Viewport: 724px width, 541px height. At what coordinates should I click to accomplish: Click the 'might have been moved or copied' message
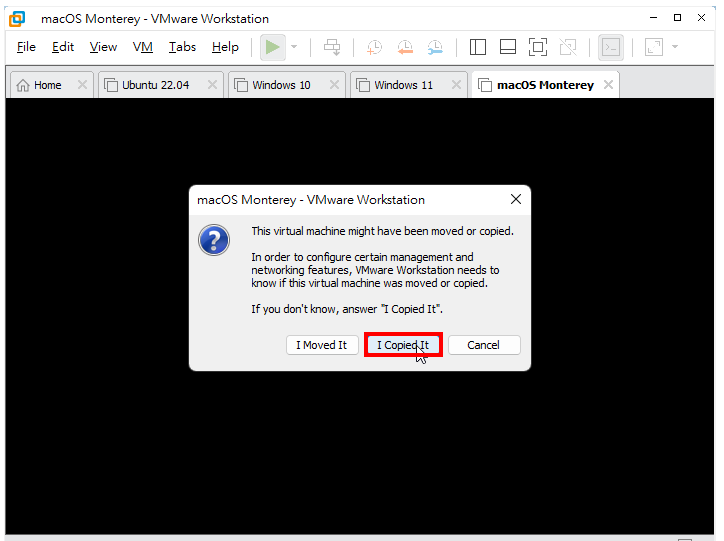[x=382, y=231]
